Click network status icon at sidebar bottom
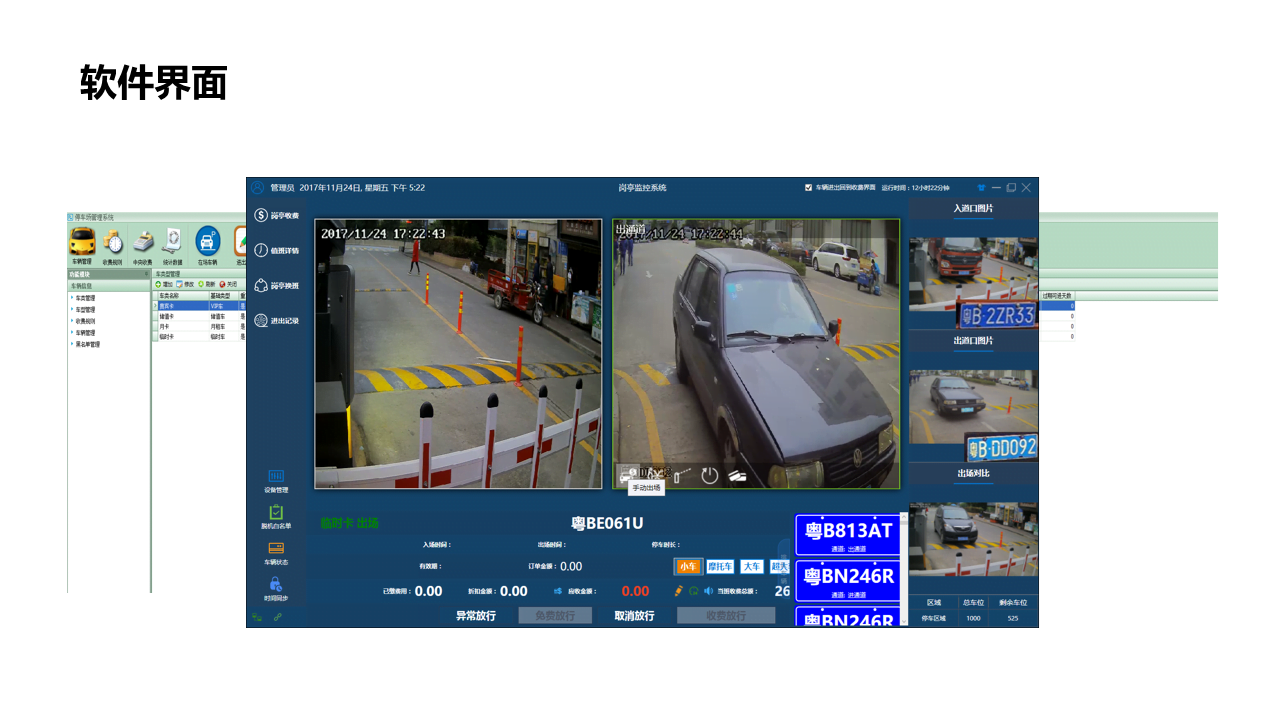Screen dimensions: 1280x720 [x=257, y=617]
